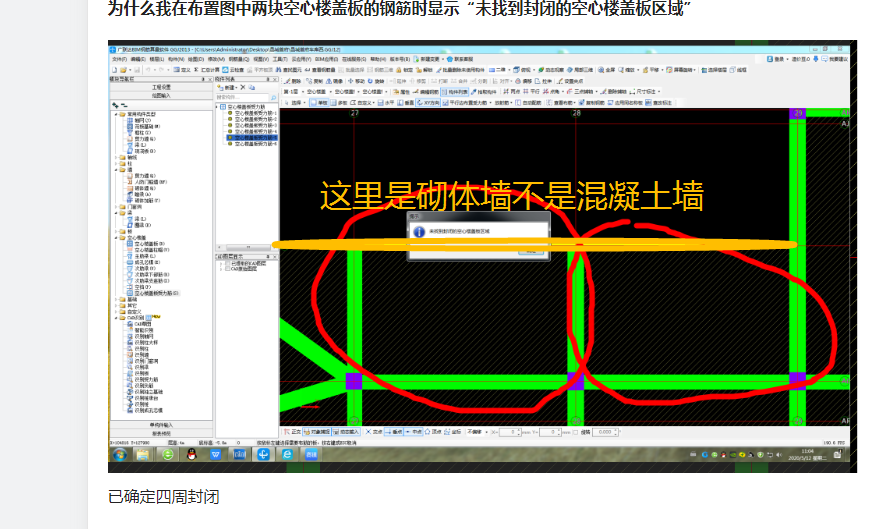The image size is (890, 529).
Task: Expand the 基础 tree folder
Action: tap(116, 299)
